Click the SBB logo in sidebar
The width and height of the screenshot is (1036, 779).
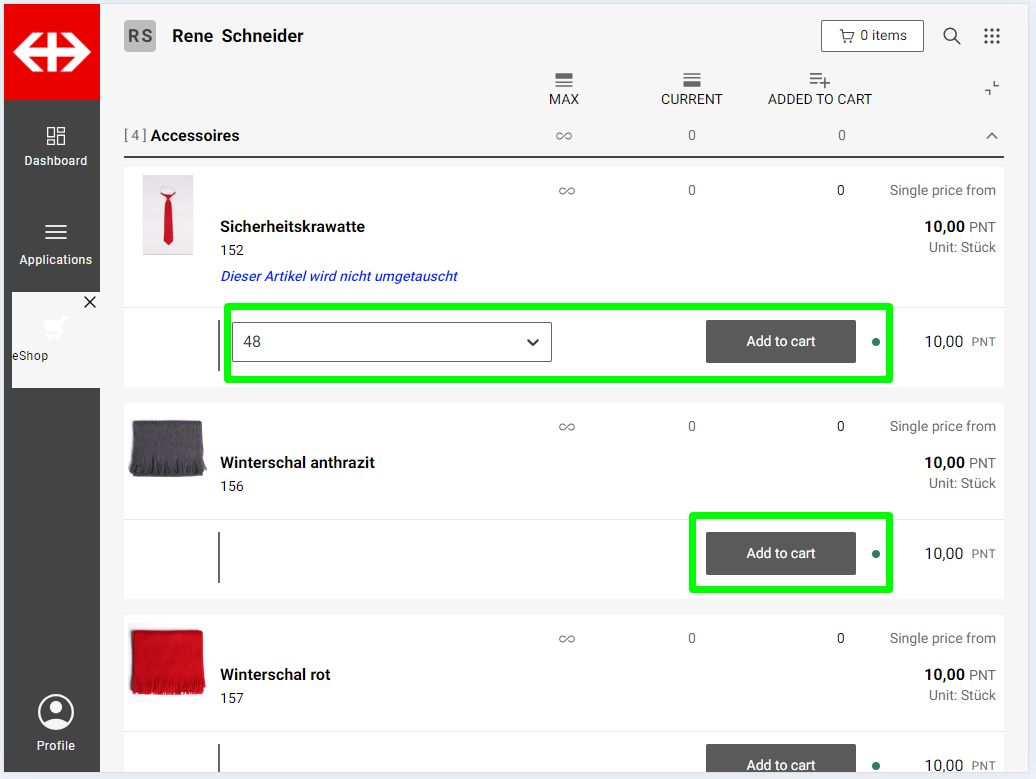52,52
